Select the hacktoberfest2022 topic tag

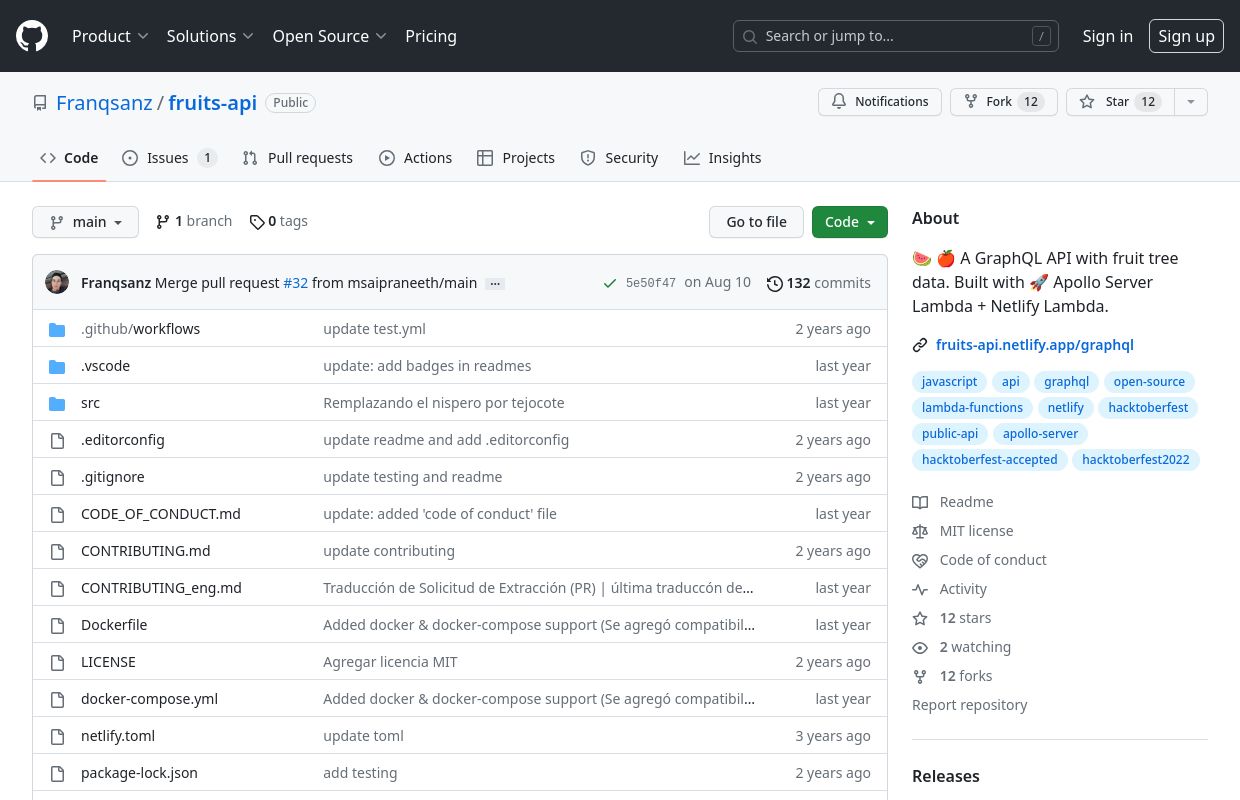coord(1136,460)
